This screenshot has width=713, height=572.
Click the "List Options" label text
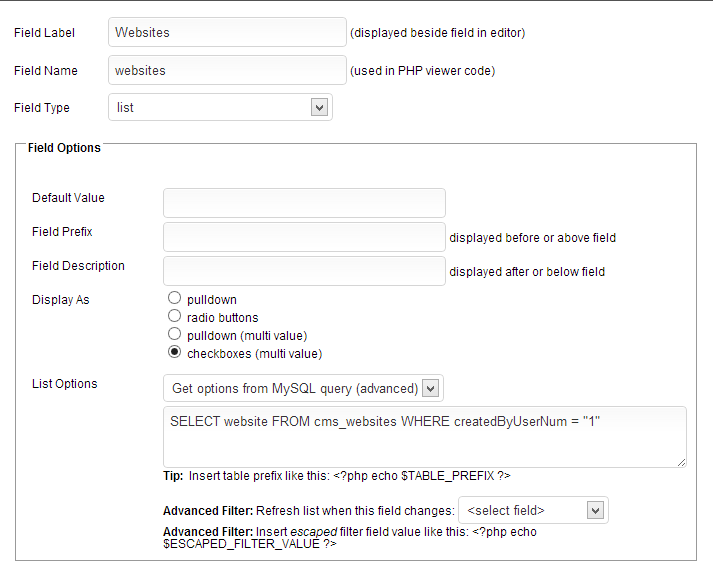[x=65, y=384]
